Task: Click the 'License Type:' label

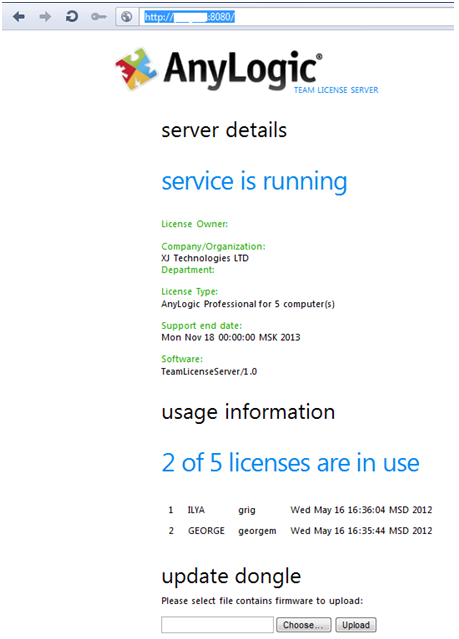Action: 190,292
